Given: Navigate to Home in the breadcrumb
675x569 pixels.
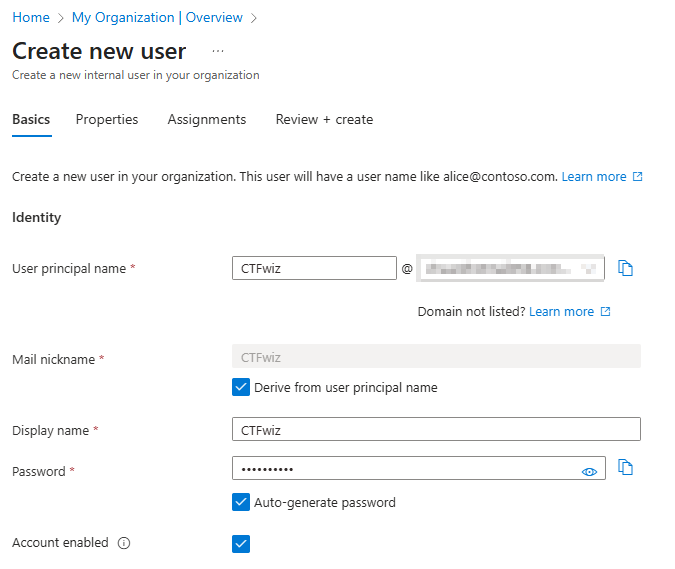Looking at the screenshot, I should [31, 17].
